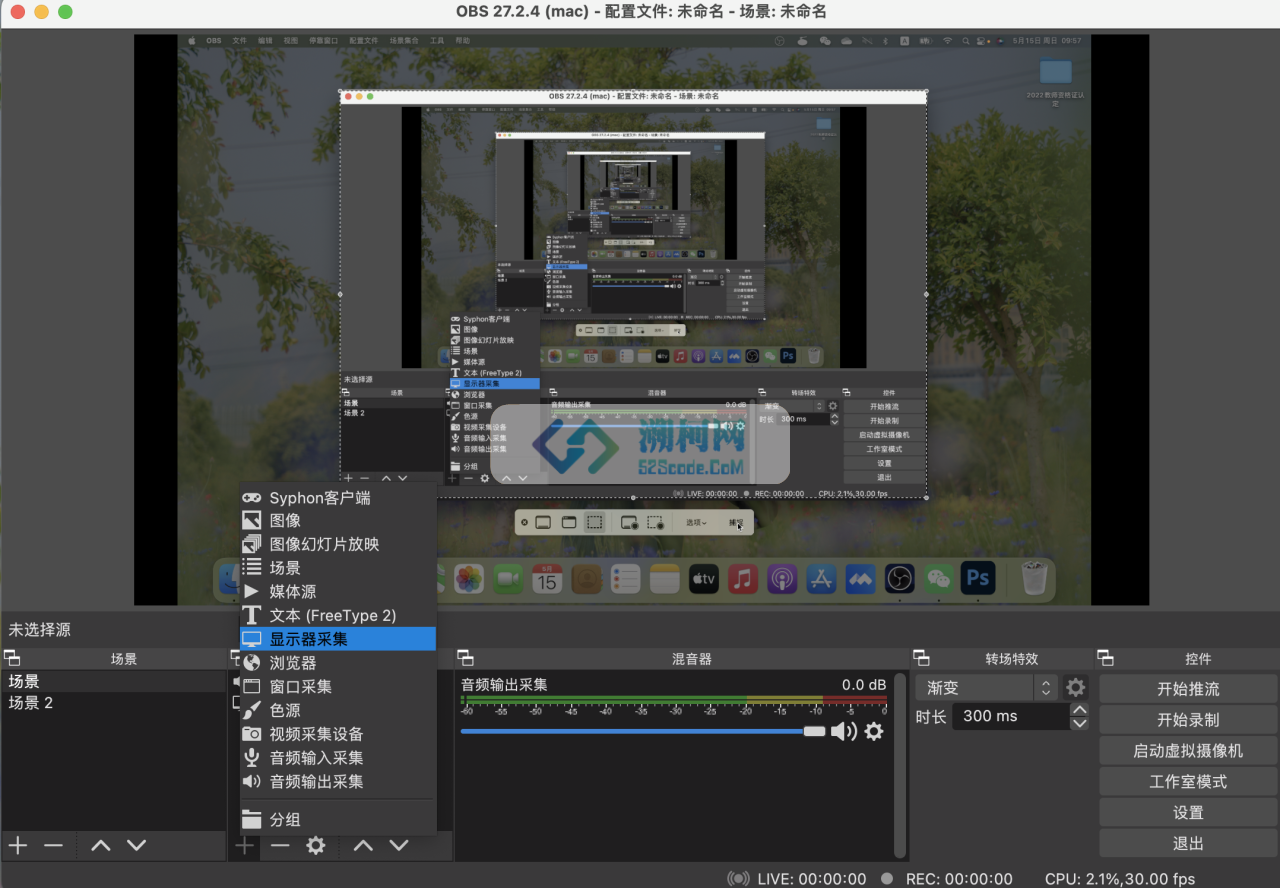Screen dimensions: 1280x888
Task: Click the mixer's audio level meter
Action: tap(673, 699)
